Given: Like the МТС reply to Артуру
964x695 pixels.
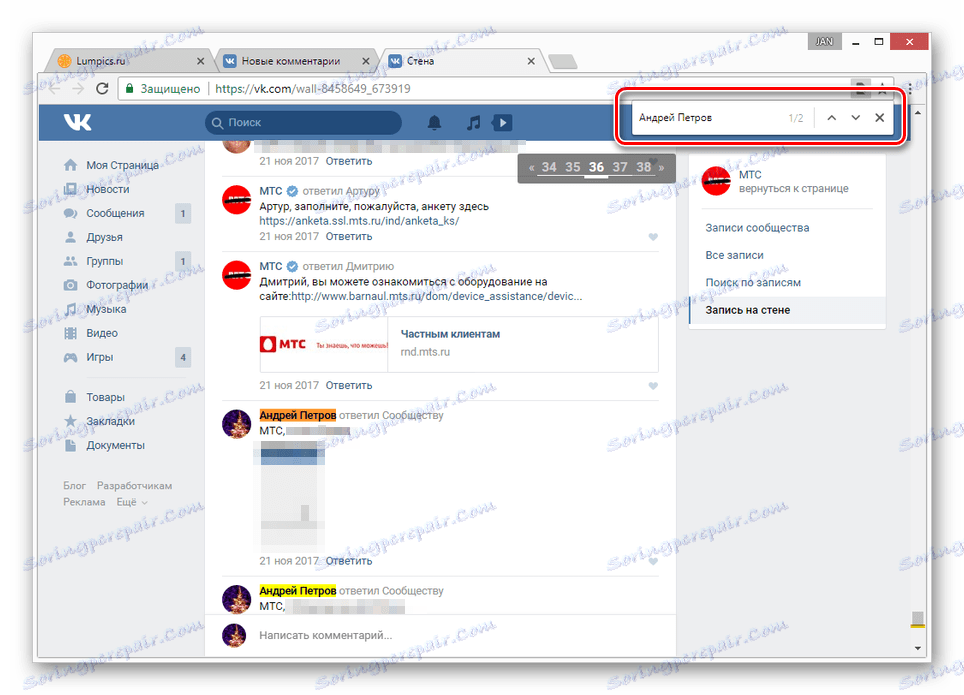Looking at the screenshot, I should [653, 237].
